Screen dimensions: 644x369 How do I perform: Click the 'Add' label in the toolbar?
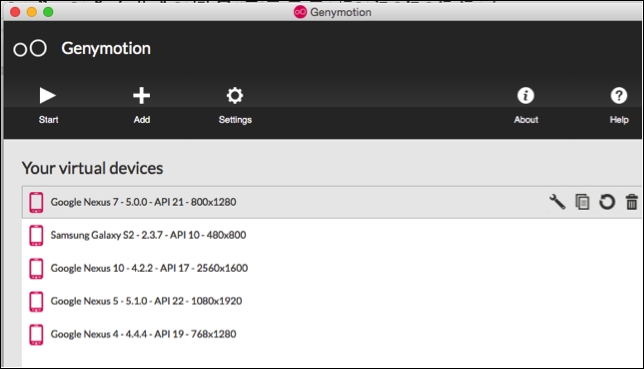coord(142,120)
